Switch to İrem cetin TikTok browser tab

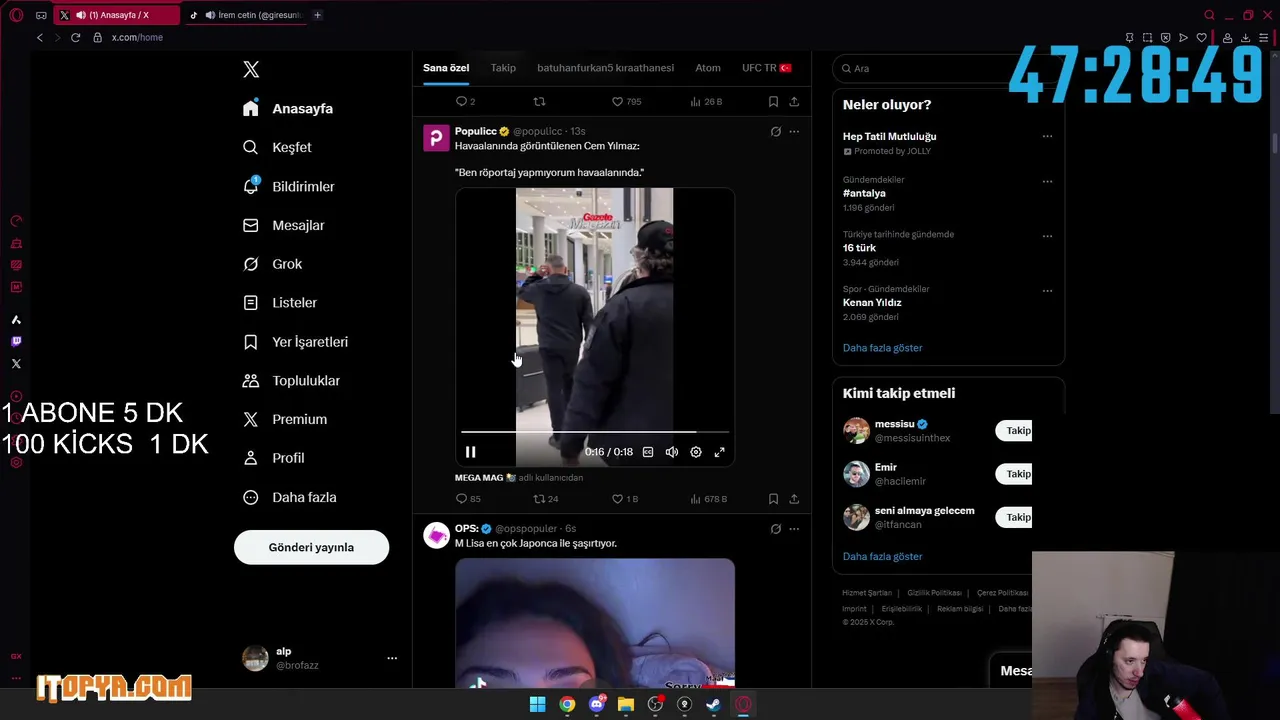[x=245, y=15]
